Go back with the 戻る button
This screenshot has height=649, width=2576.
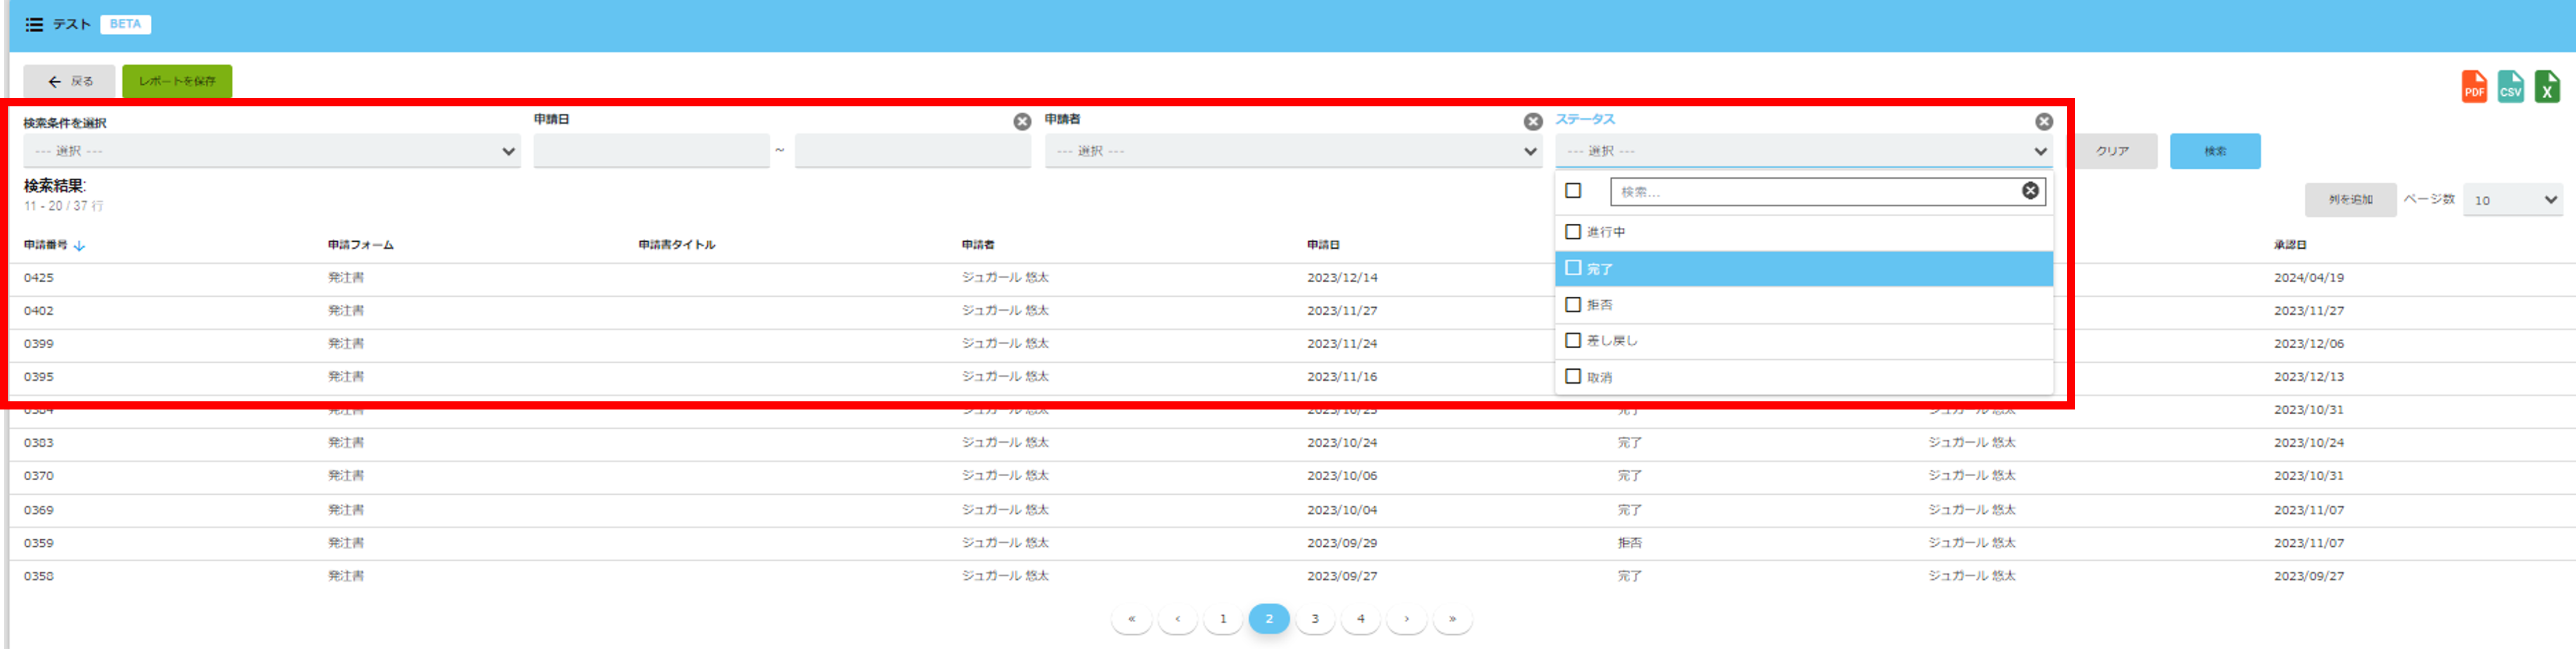(69, 81)
